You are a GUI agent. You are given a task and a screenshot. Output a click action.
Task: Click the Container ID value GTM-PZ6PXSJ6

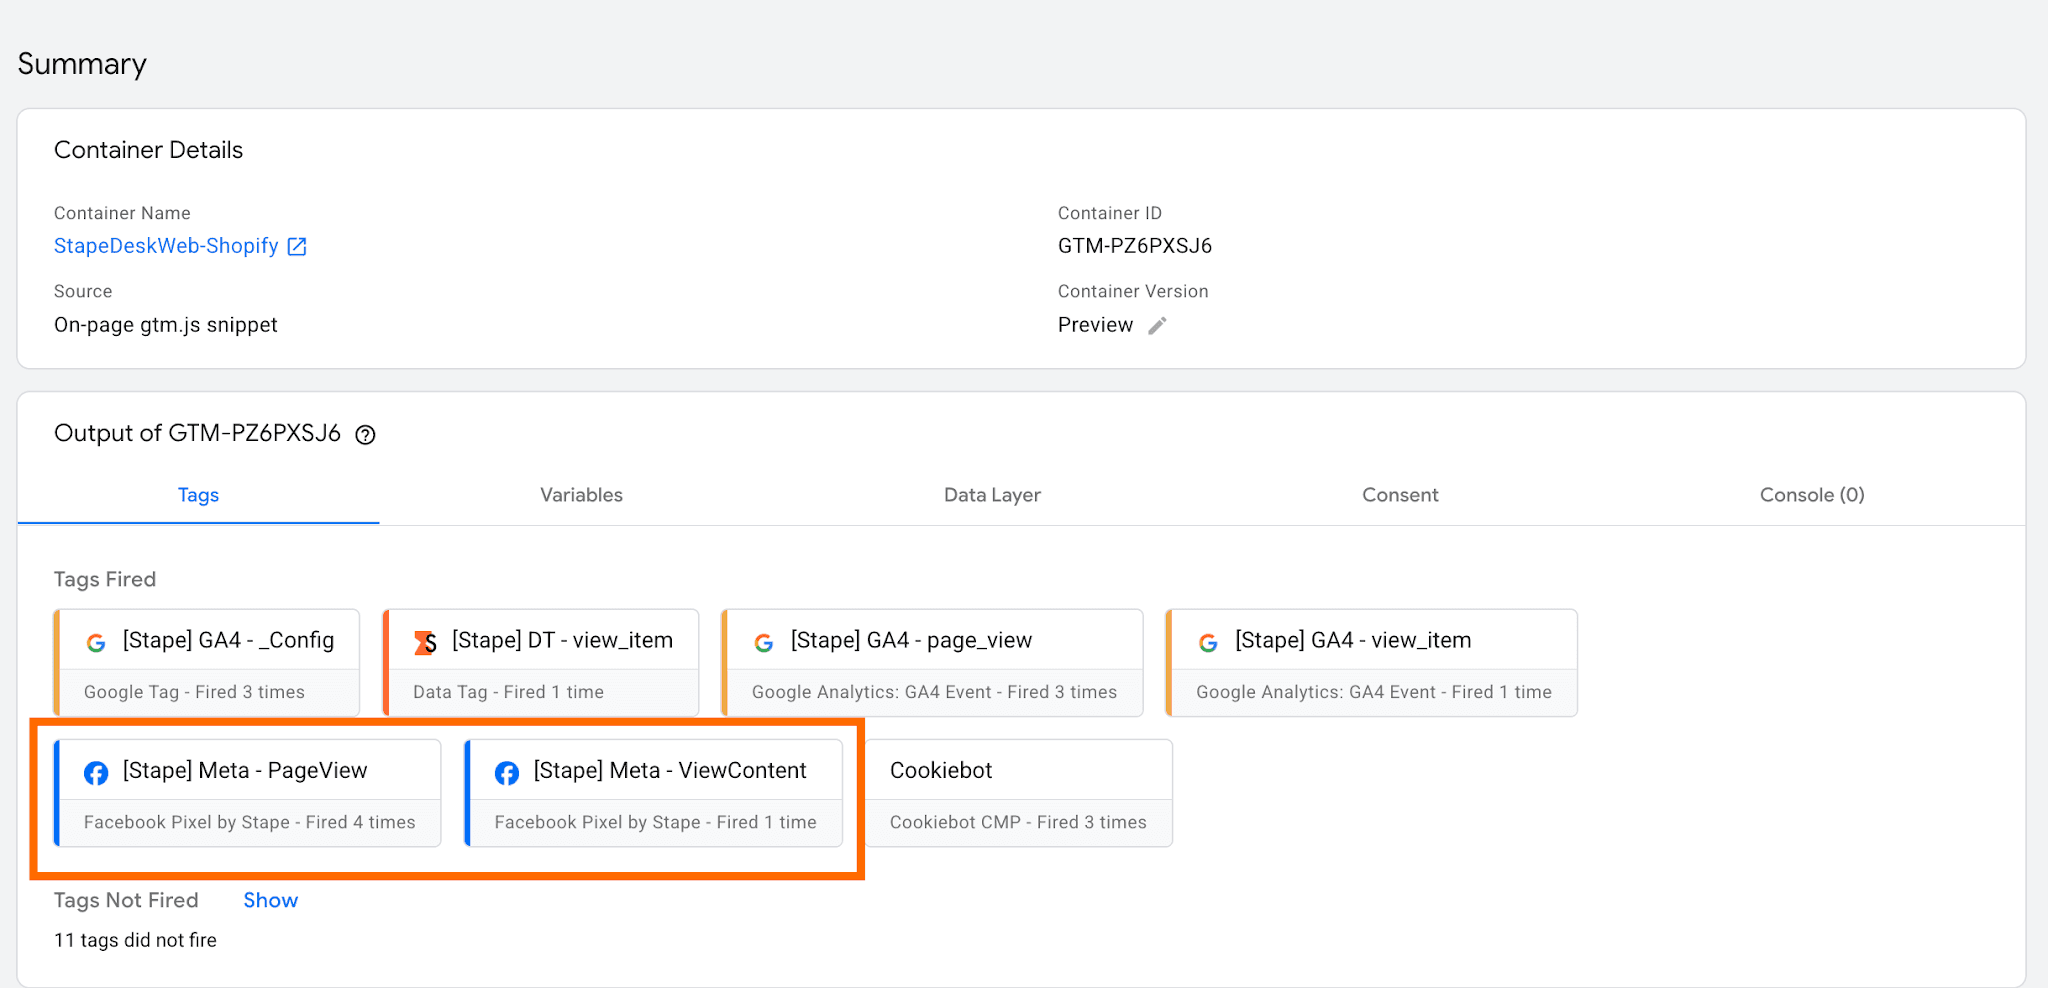pyautogui.click(x=1135, y=246)
